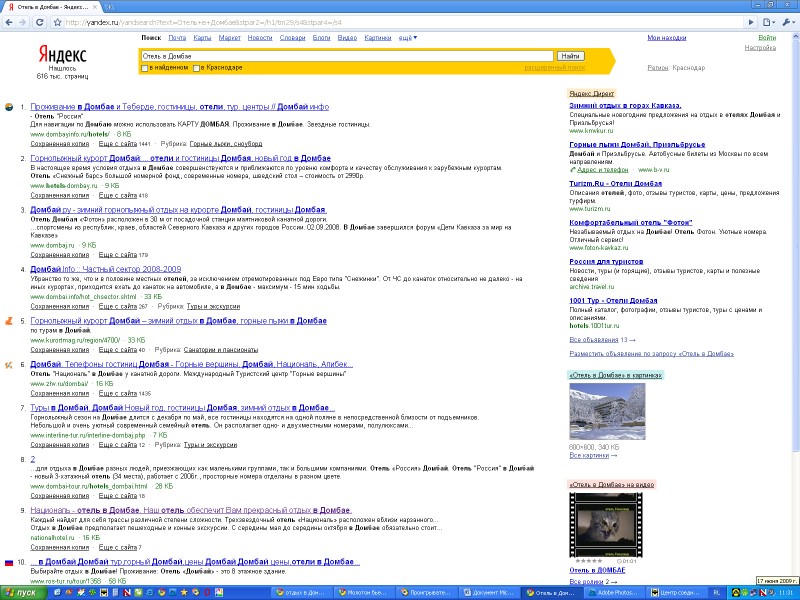Click the favicon beside search result 1
The width and height of the screenshot is (800, 600).
[x=9, y=106]
